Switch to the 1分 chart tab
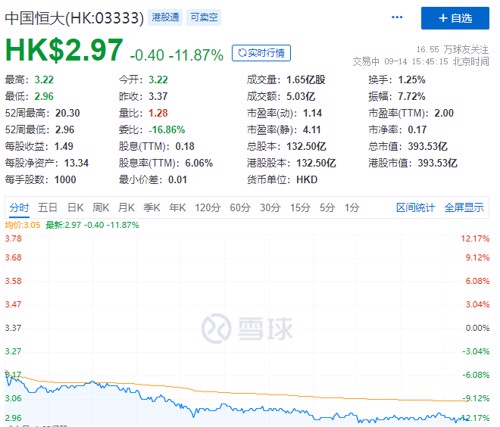The image size is (500, 427). (352, 208)
